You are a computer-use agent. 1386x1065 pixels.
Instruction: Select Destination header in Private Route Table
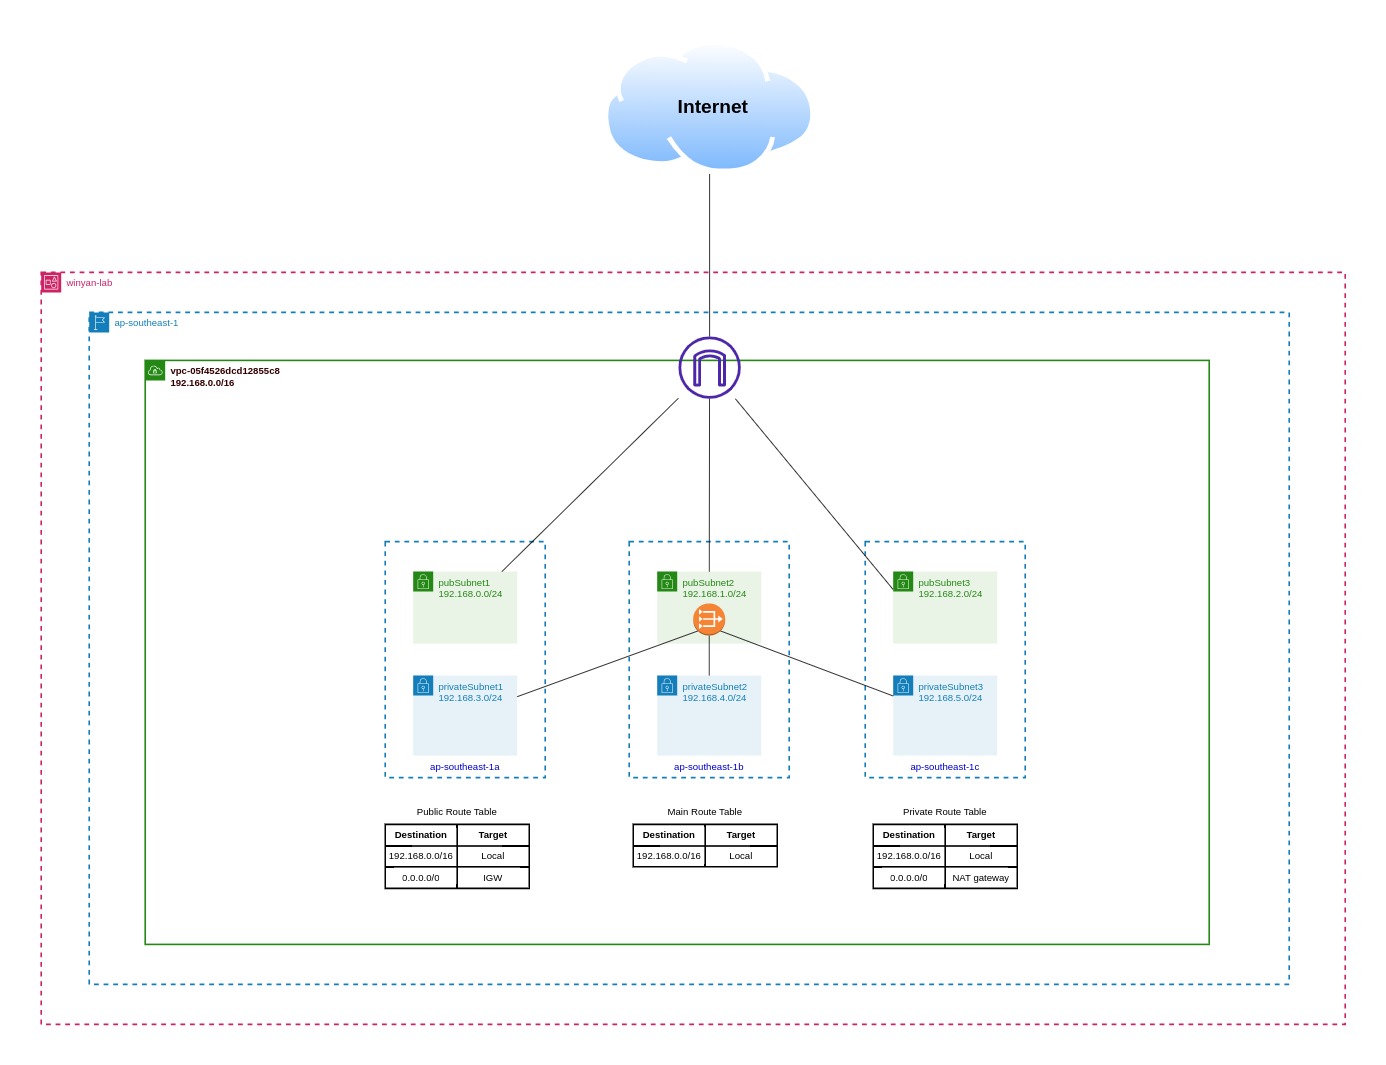pos(909,835)
